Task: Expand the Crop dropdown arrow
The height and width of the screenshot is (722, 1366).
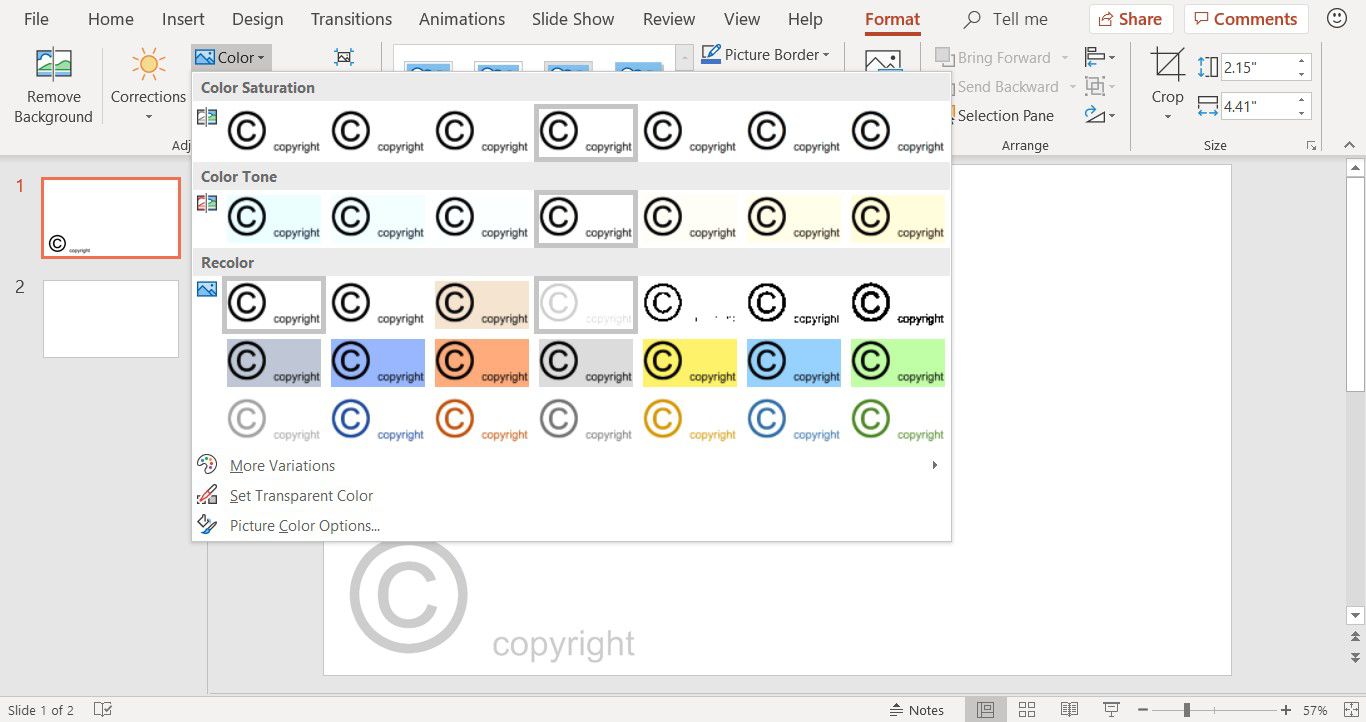Action: pyautogui.click(x=1167, y=117)
